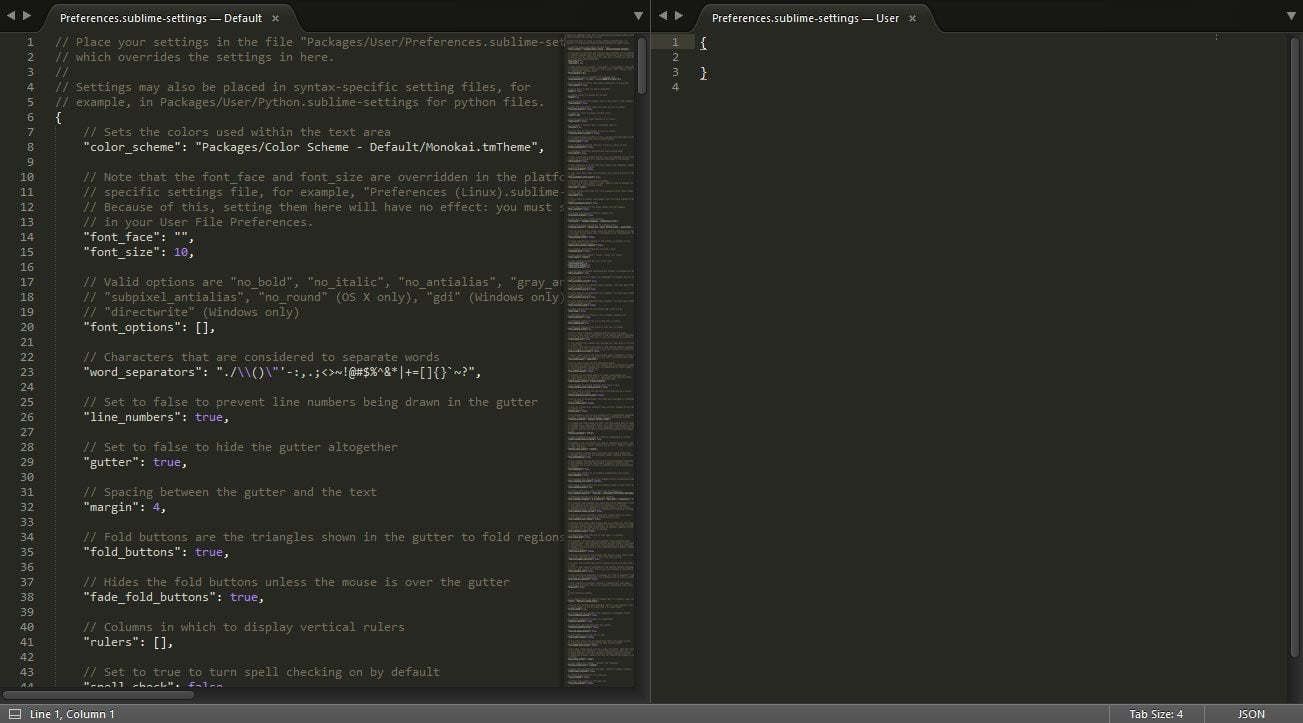Click the previous tab arrow in left pane
Screen dimensions: 1303x723
click(11, 16)
